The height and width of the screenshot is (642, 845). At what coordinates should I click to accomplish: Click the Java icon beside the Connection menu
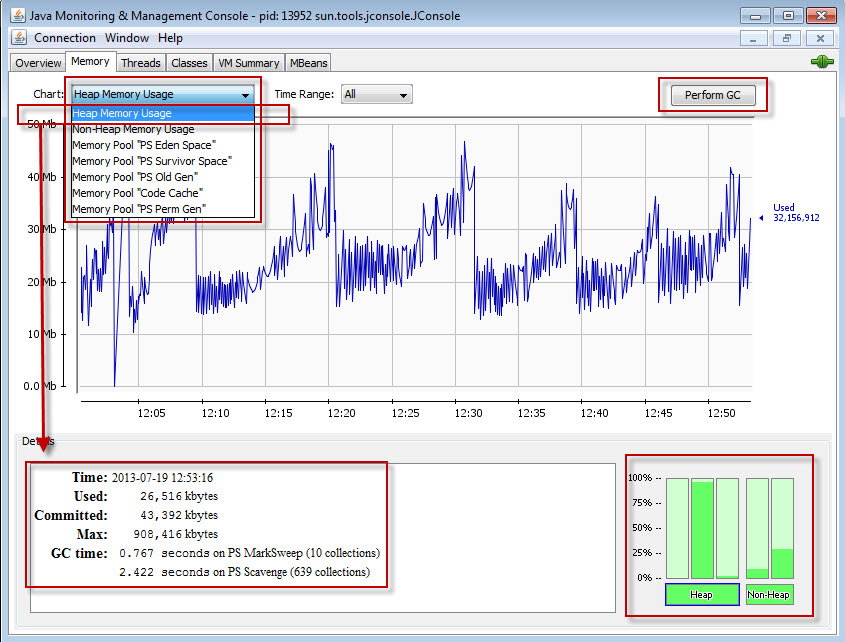[19, 38]
